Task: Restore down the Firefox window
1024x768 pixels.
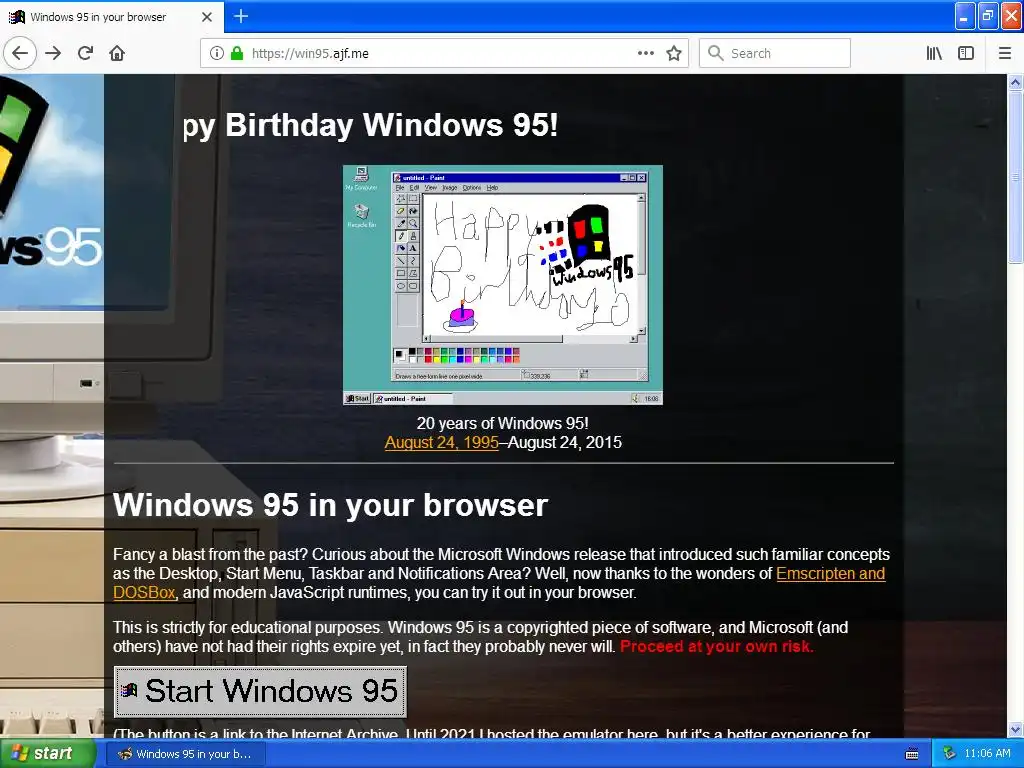Action: pyautogui.click(x=988, y=16)
